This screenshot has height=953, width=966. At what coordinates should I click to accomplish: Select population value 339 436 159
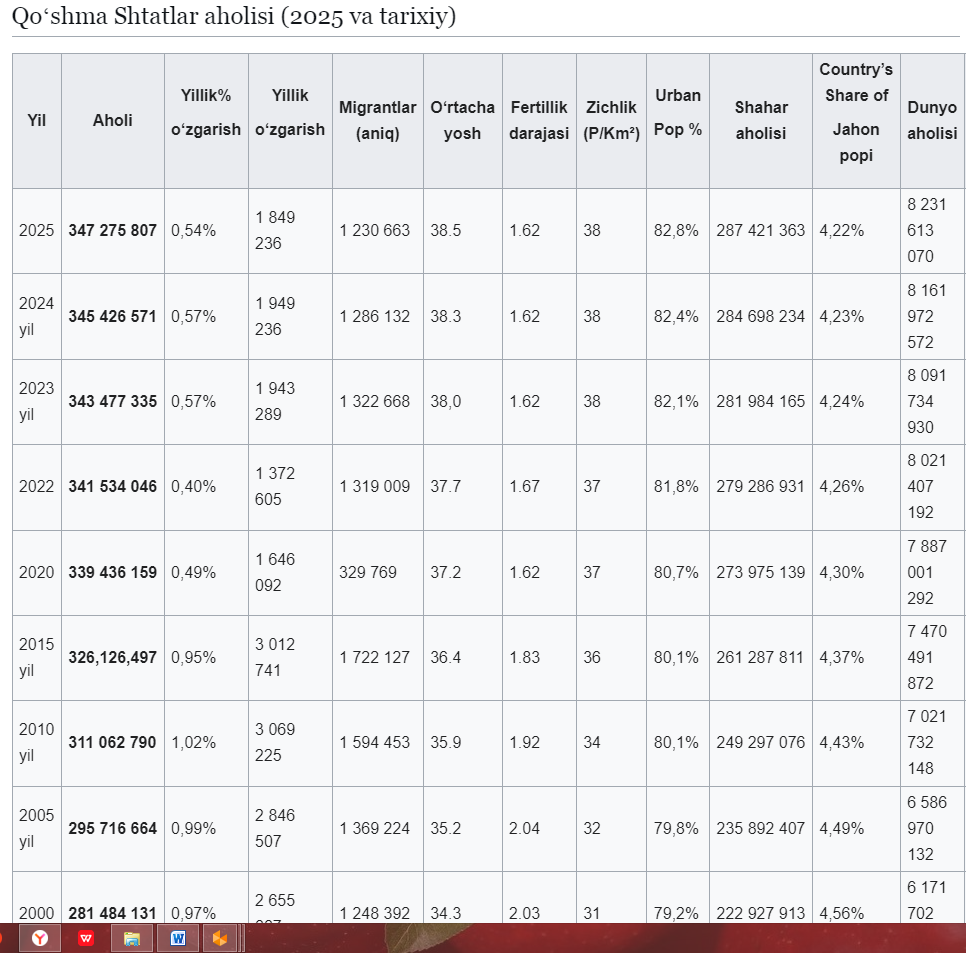coord(113,572)
